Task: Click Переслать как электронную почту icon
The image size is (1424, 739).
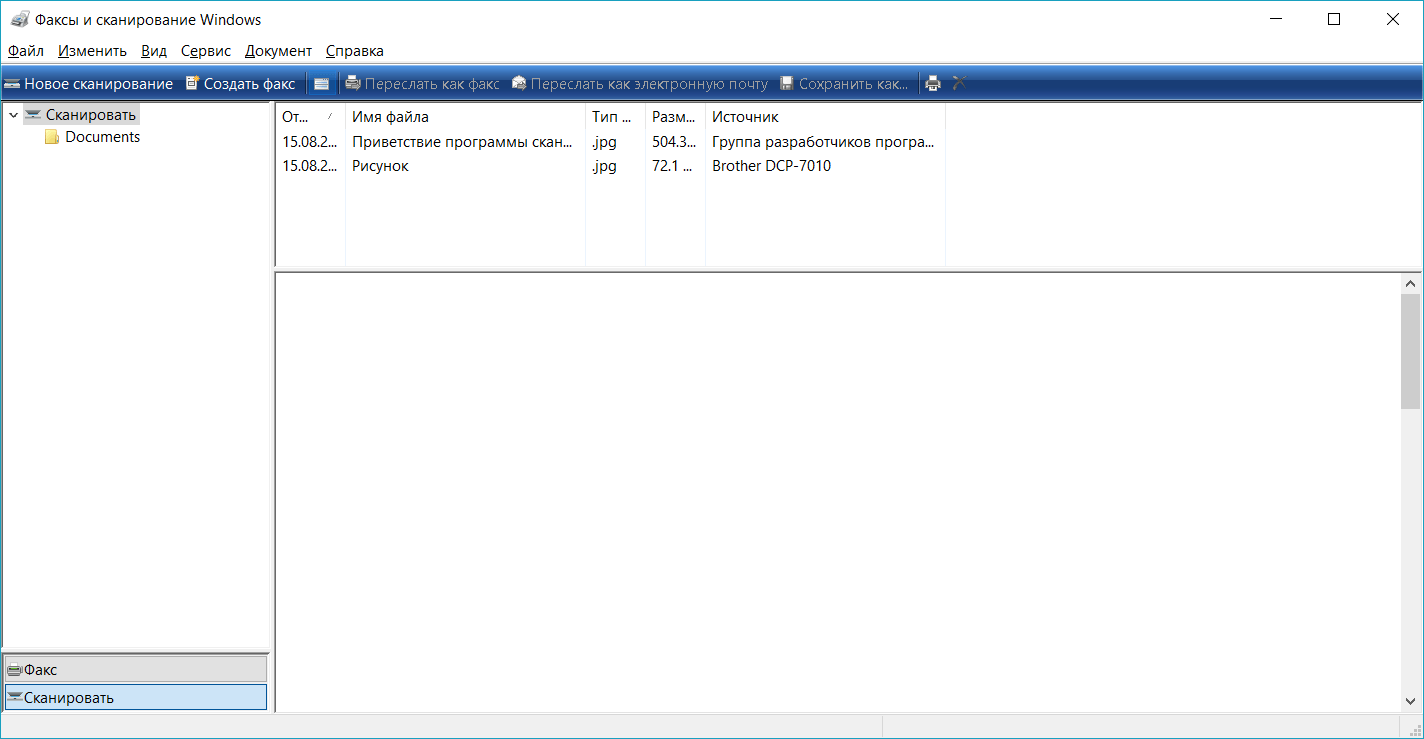Action: pyautogui.click(x=519, y=84)
